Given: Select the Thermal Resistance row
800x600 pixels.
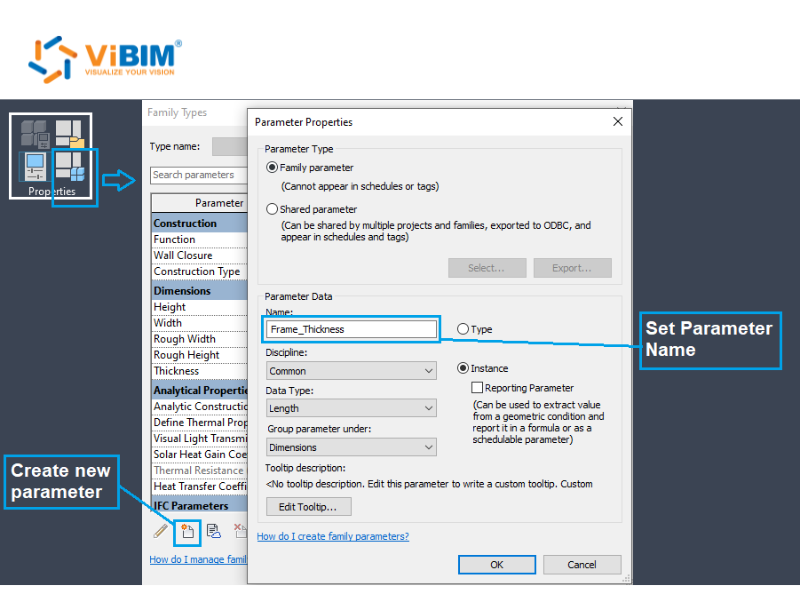Looking at the screenshot, I should (199, 470).
